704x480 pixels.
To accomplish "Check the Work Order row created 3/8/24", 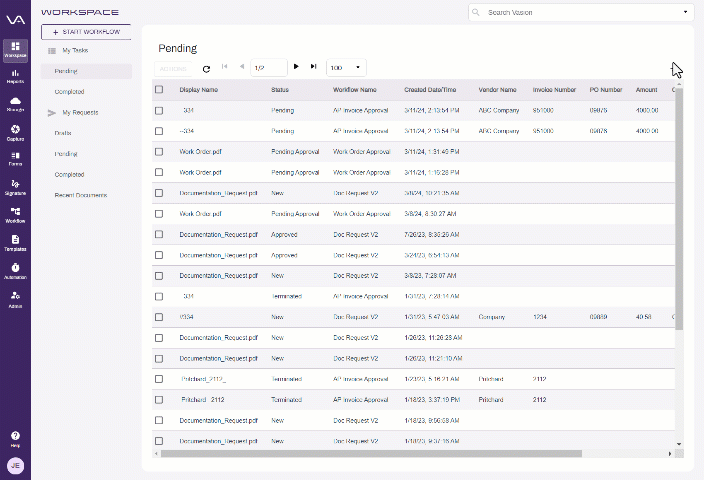I will (x=159, y=214).
